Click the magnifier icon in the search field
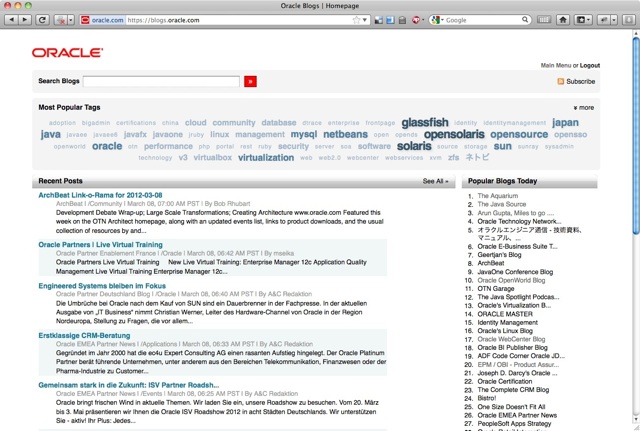 pos(525,20)
